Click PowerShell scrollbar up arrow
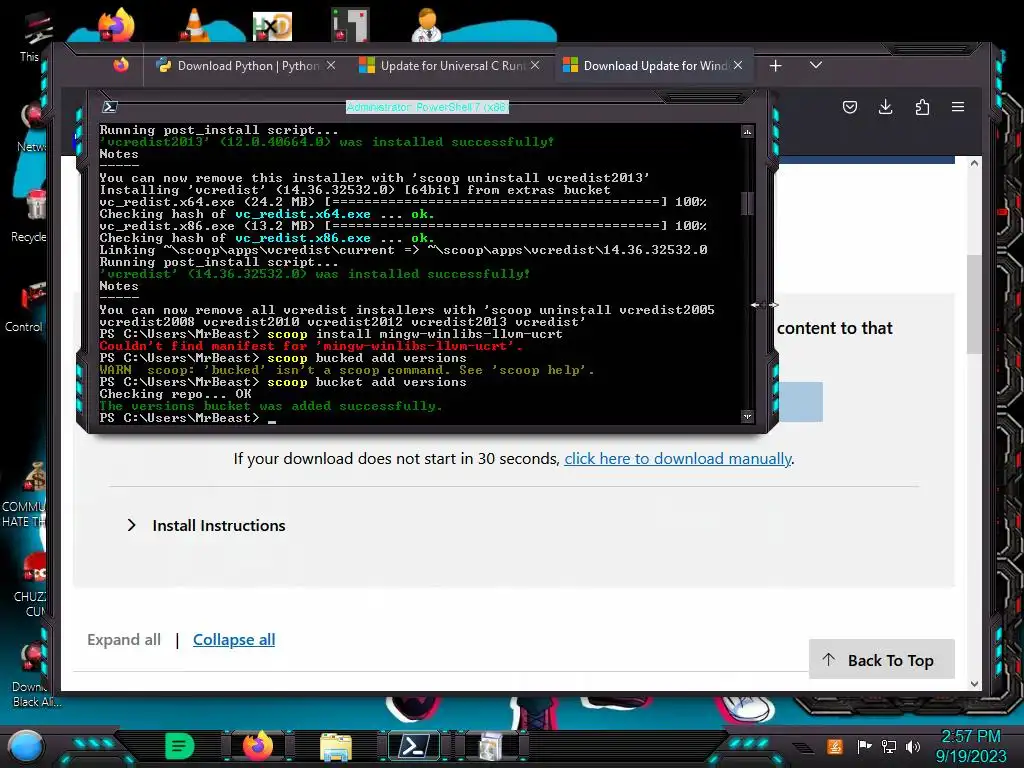This screenshot has height=768, width=1024. tap(747, 132)
